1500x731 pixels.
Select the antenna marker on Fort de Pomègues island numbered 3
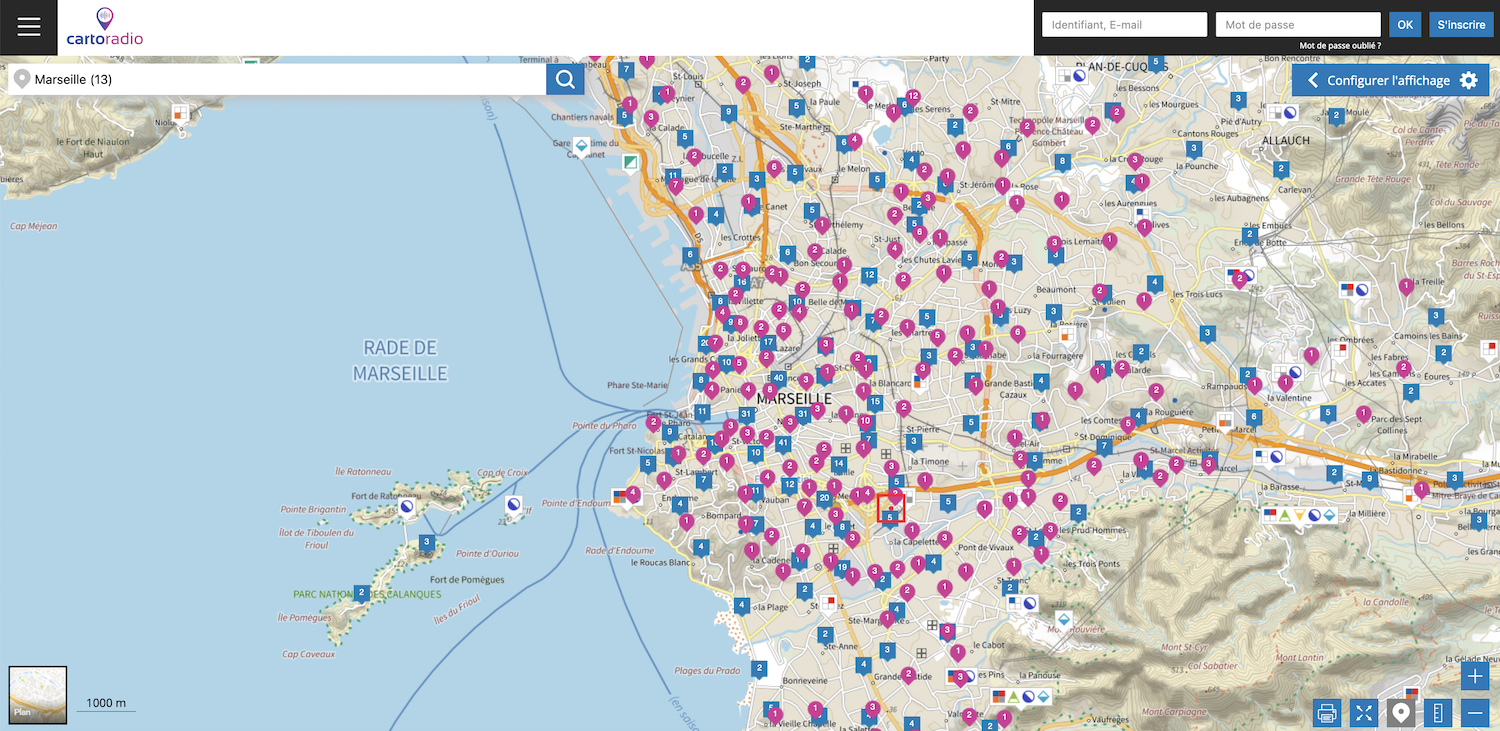point(427,543)
